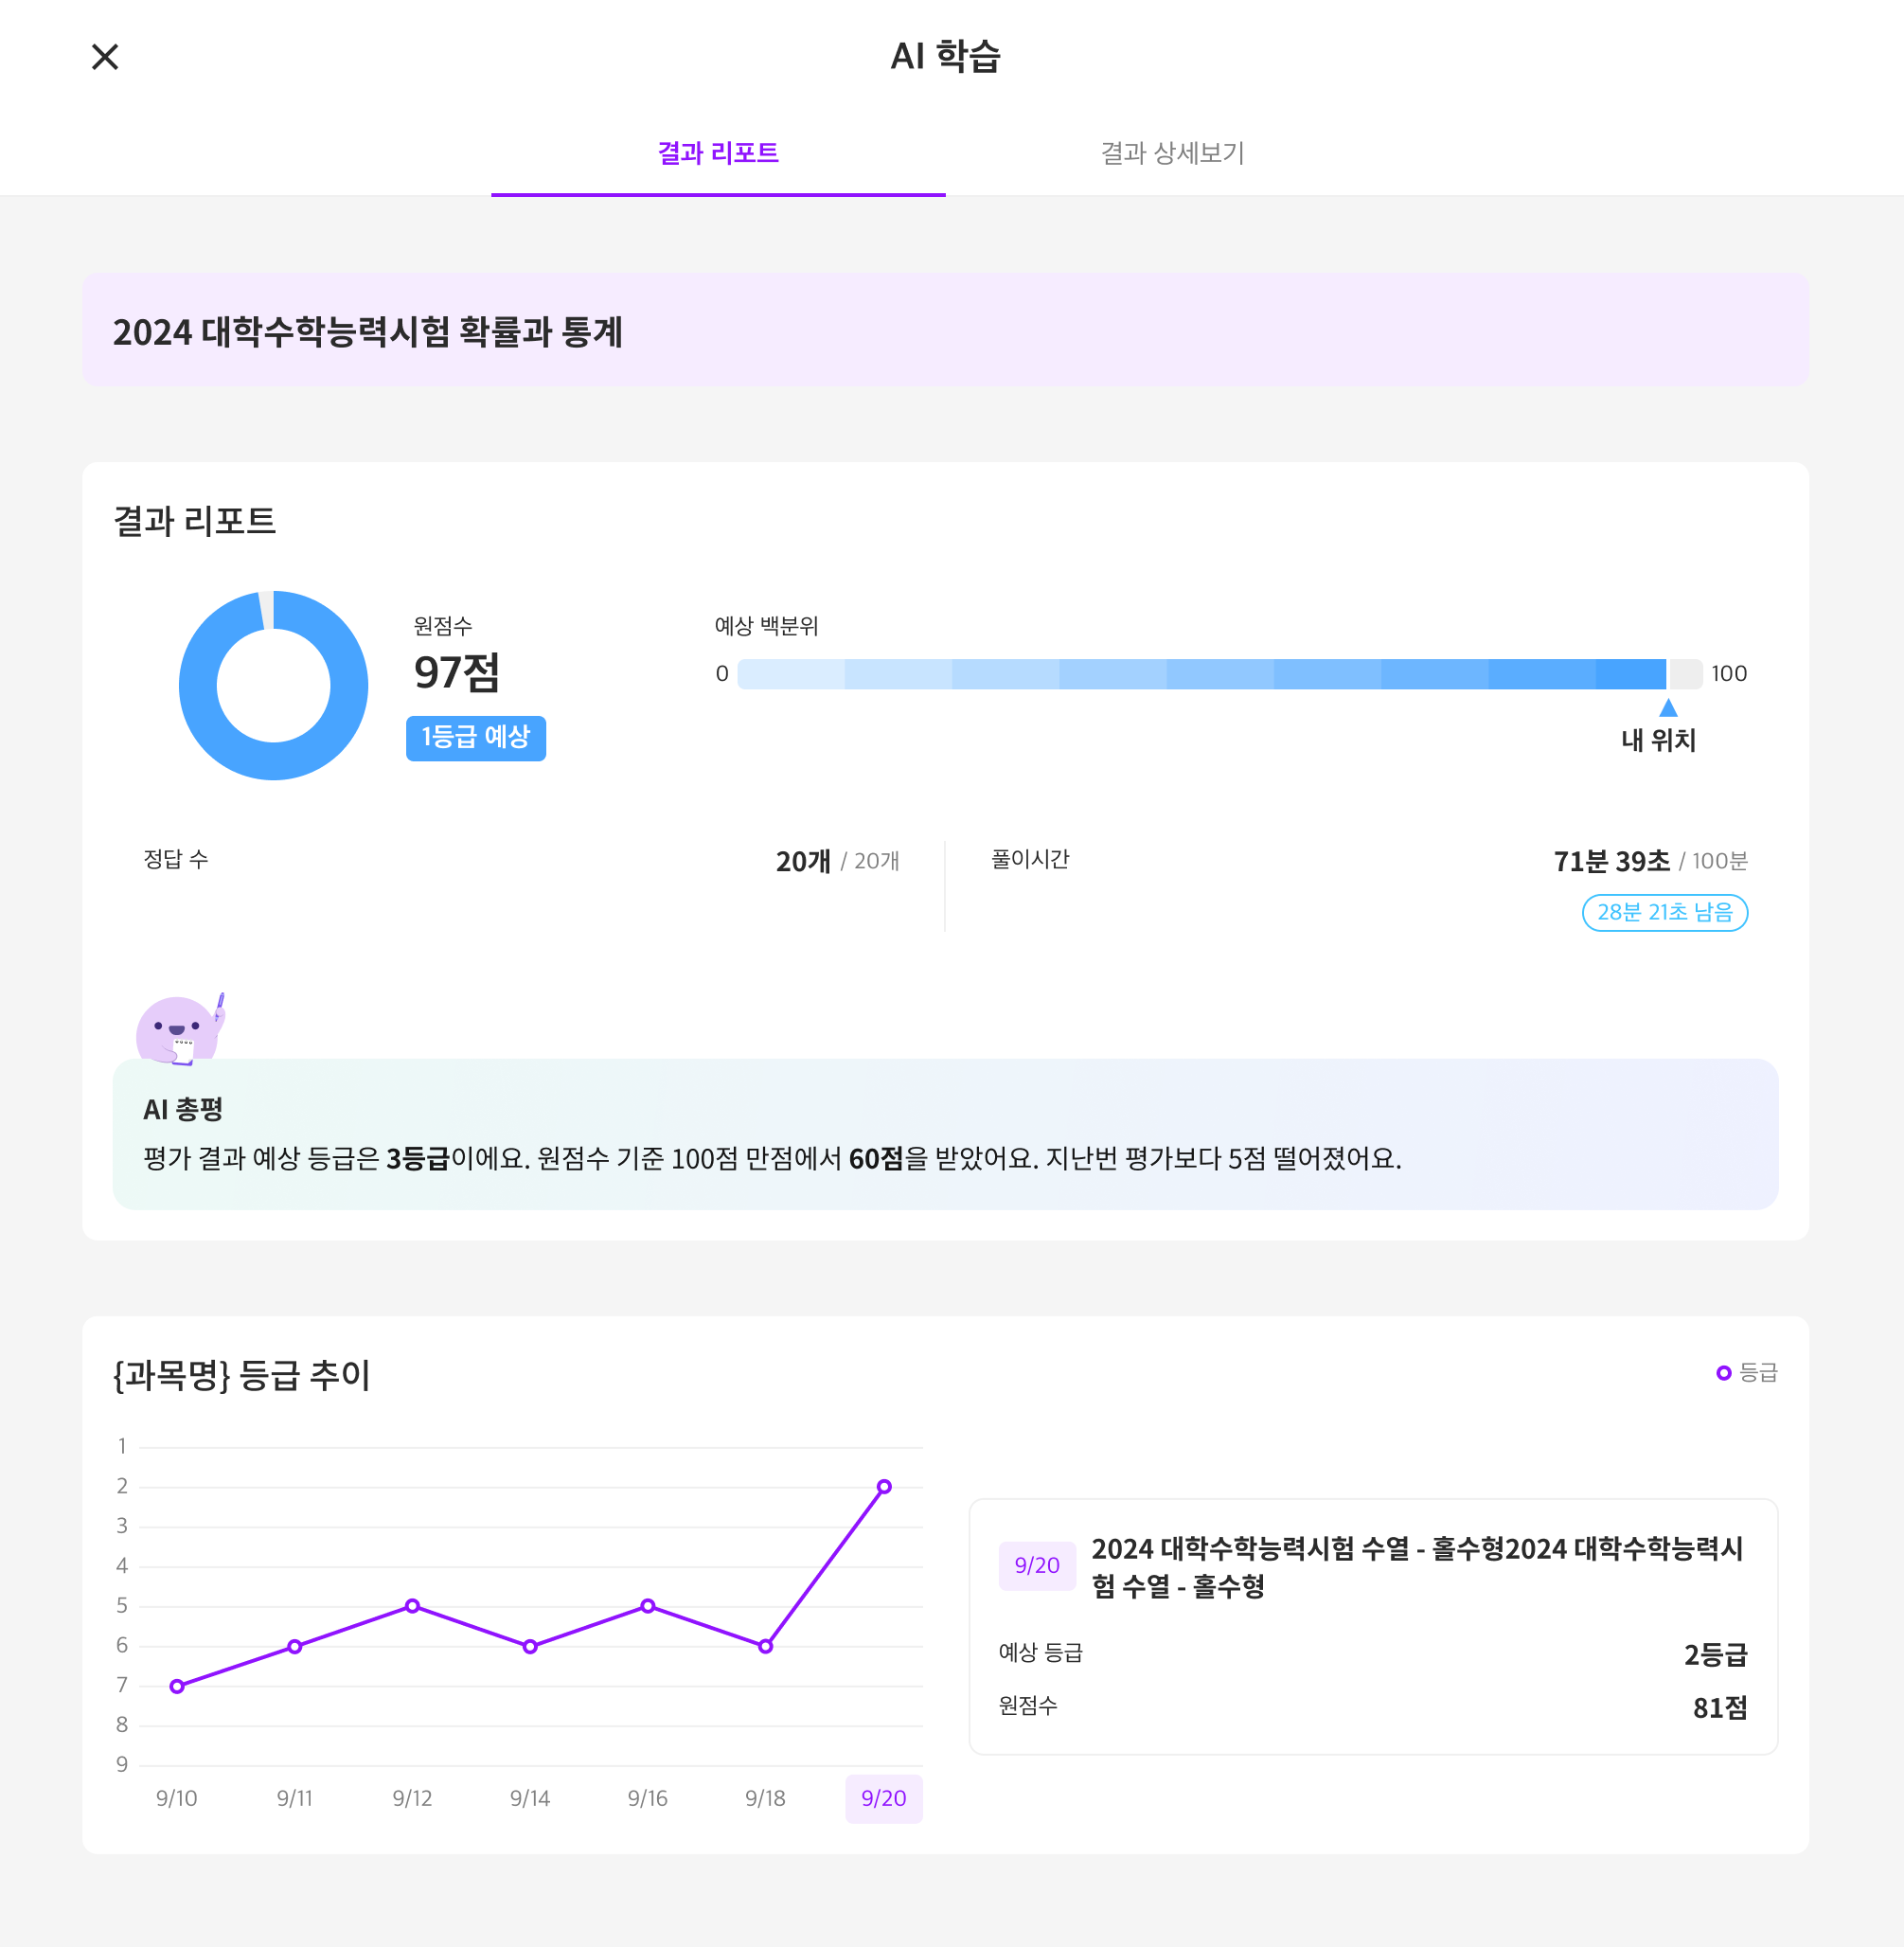Screen dimensions: 1904x1947
Task: Select the 9/14 grade data point
Action: click(530, 1646)
